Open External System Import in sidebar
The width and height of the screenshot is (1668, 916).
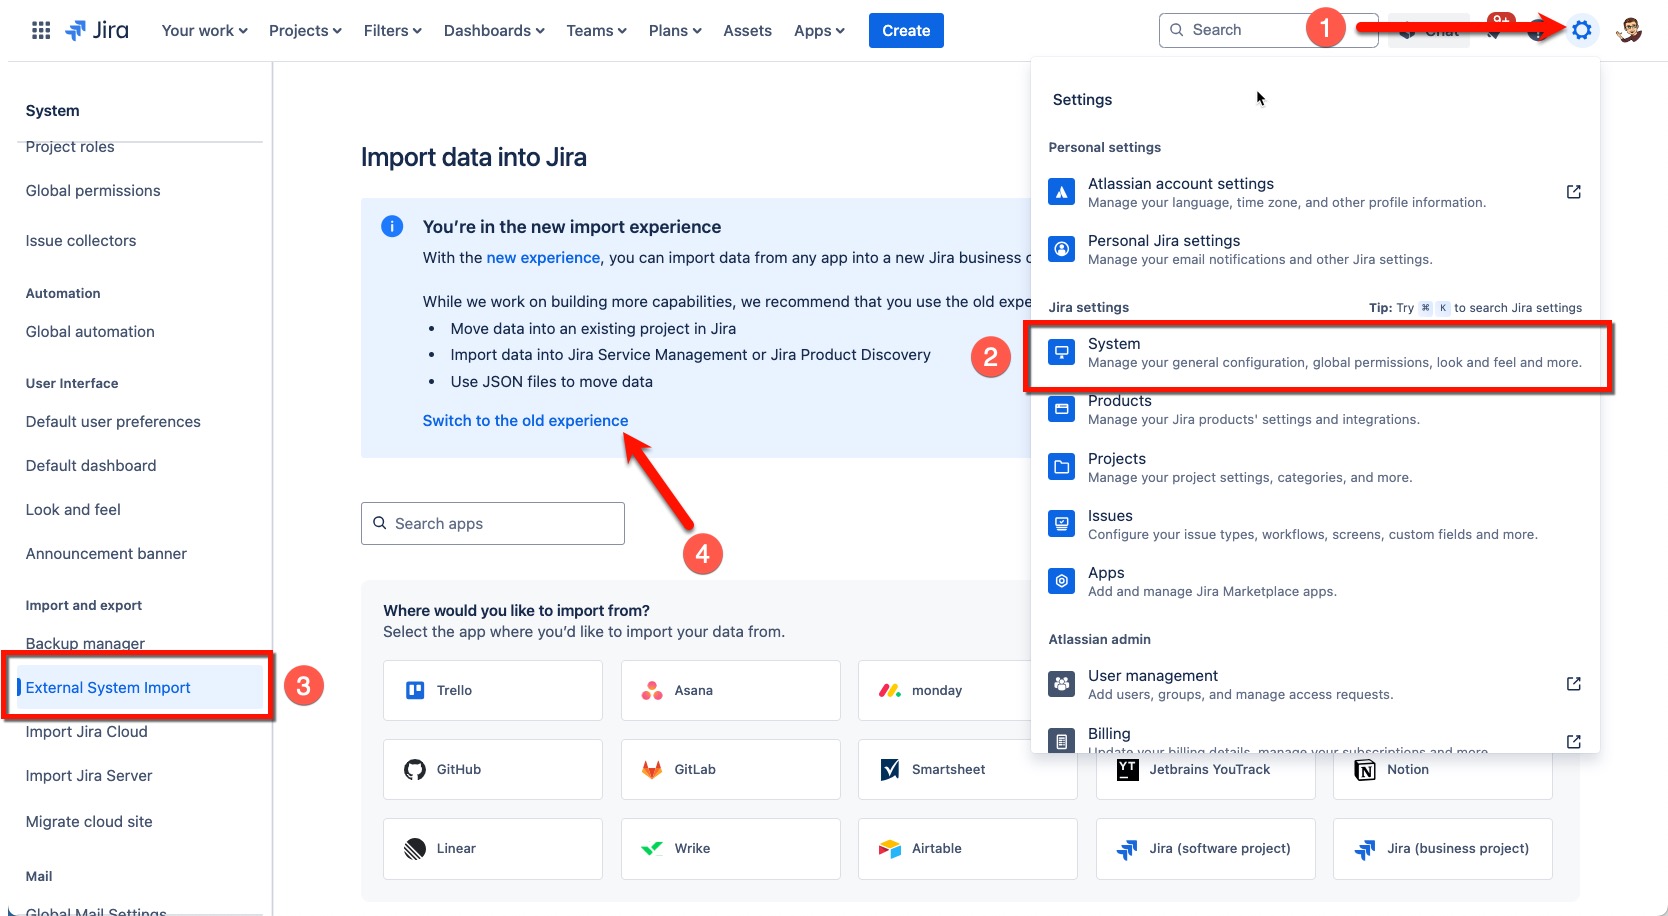pyautogui.click(x=107, y=687)
